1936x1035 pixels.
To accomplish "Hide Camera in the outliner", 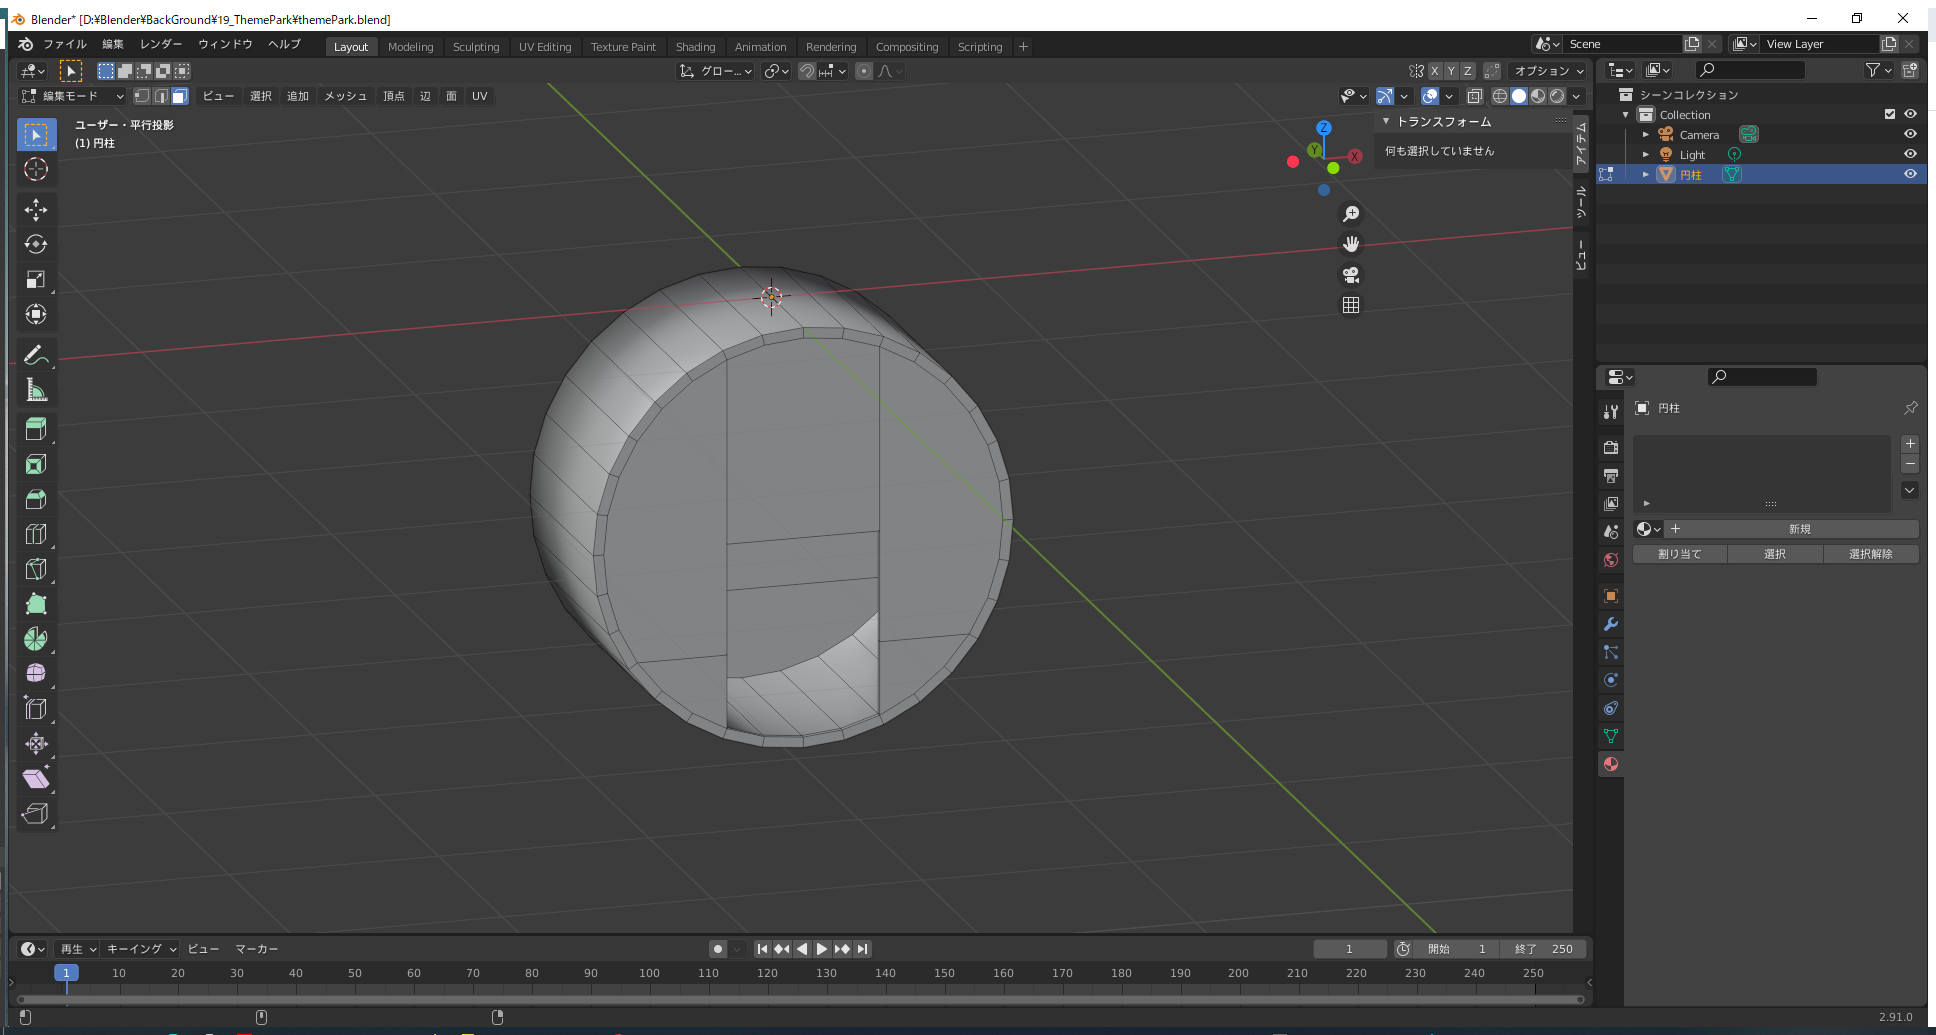I will pyautogui.click(x=1910, y=134).
